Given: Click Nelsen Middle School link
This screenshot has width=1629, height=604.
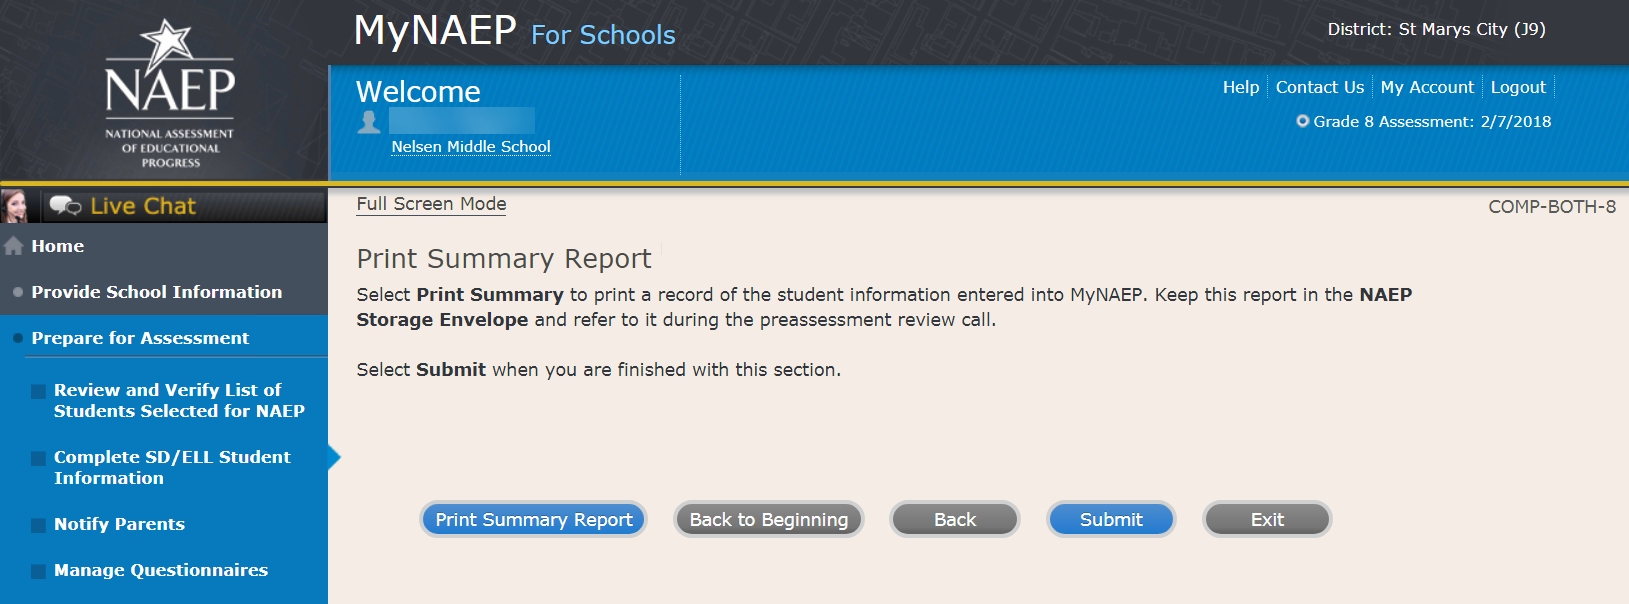Looking at the screenshot, I should pos(471,146).
